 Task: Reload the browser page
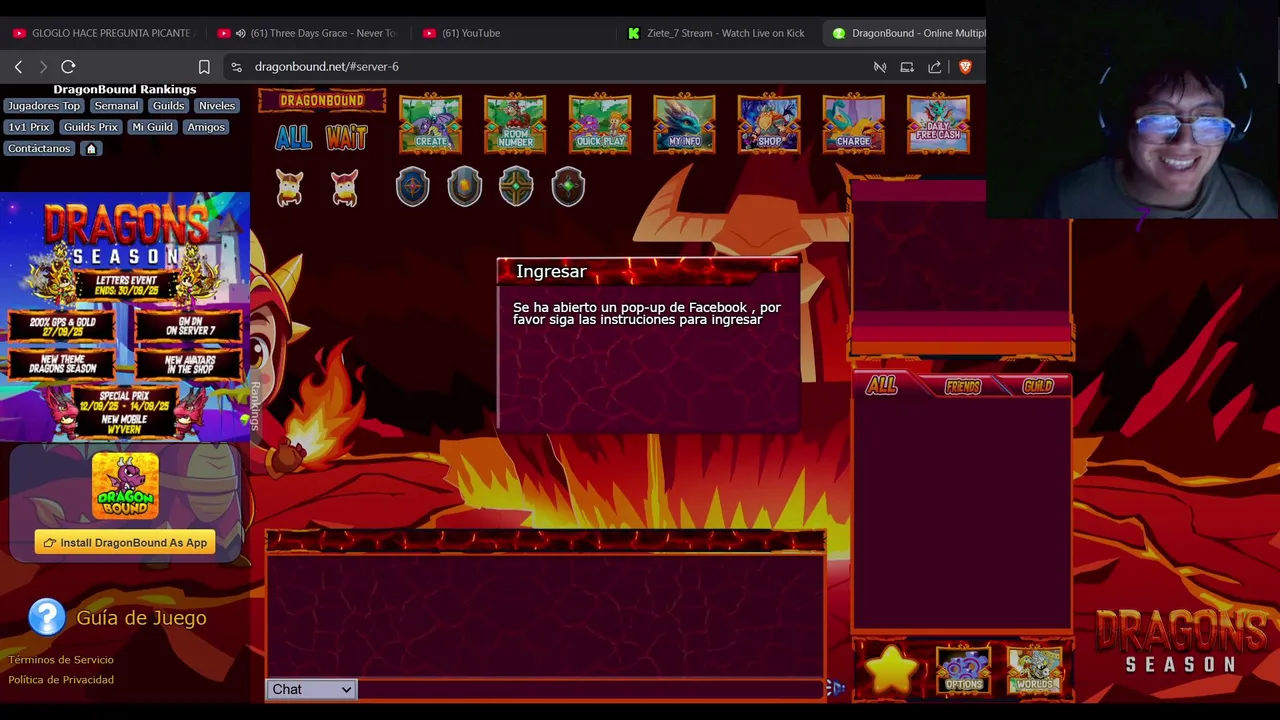tap(68, 67)
